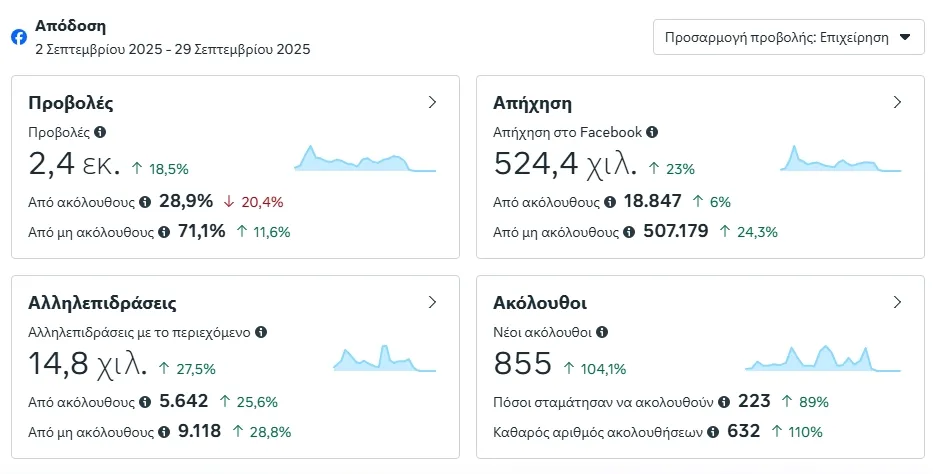The width and height of the screenshot is (933, 474).
Task: Click the Νέοι ακόλουθοι sparkline chart
Action: 823,358
